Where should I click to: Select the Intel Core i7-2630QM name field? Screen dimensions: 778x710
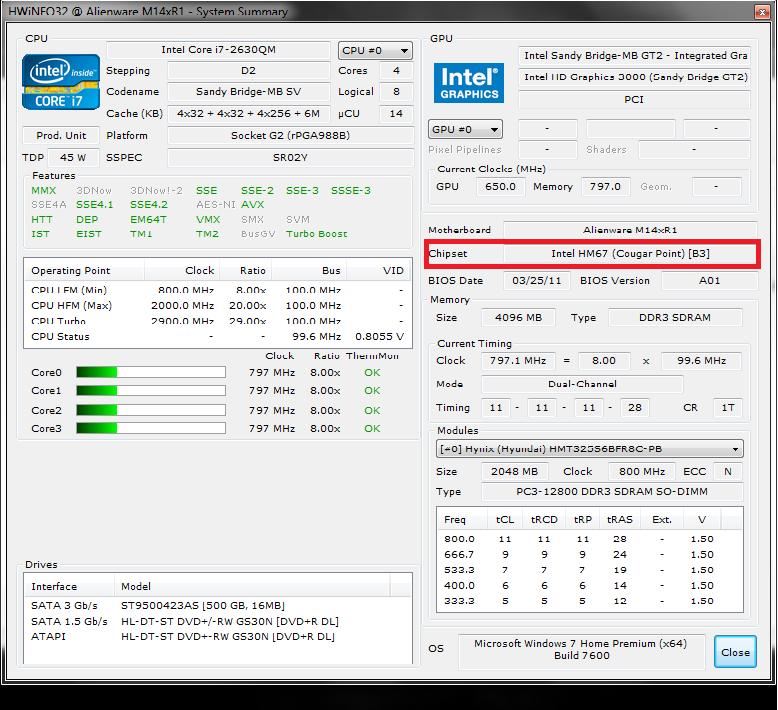(218, 50)
